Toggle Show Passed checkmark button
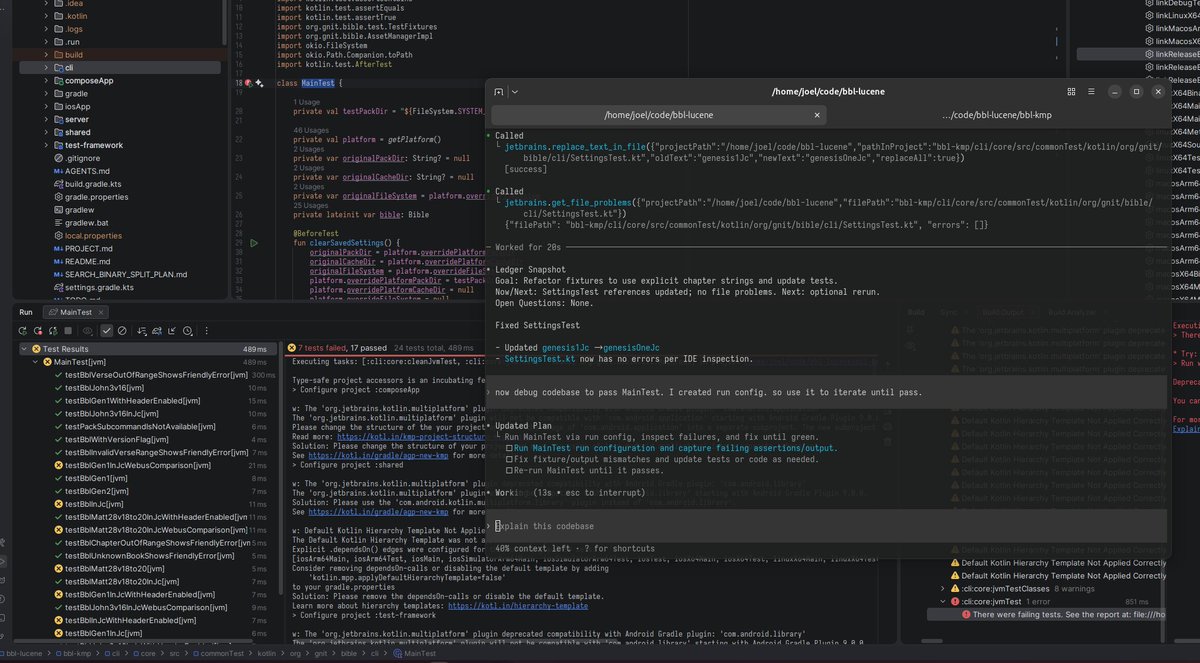The image size is (1200, 663). pos(107,330)
